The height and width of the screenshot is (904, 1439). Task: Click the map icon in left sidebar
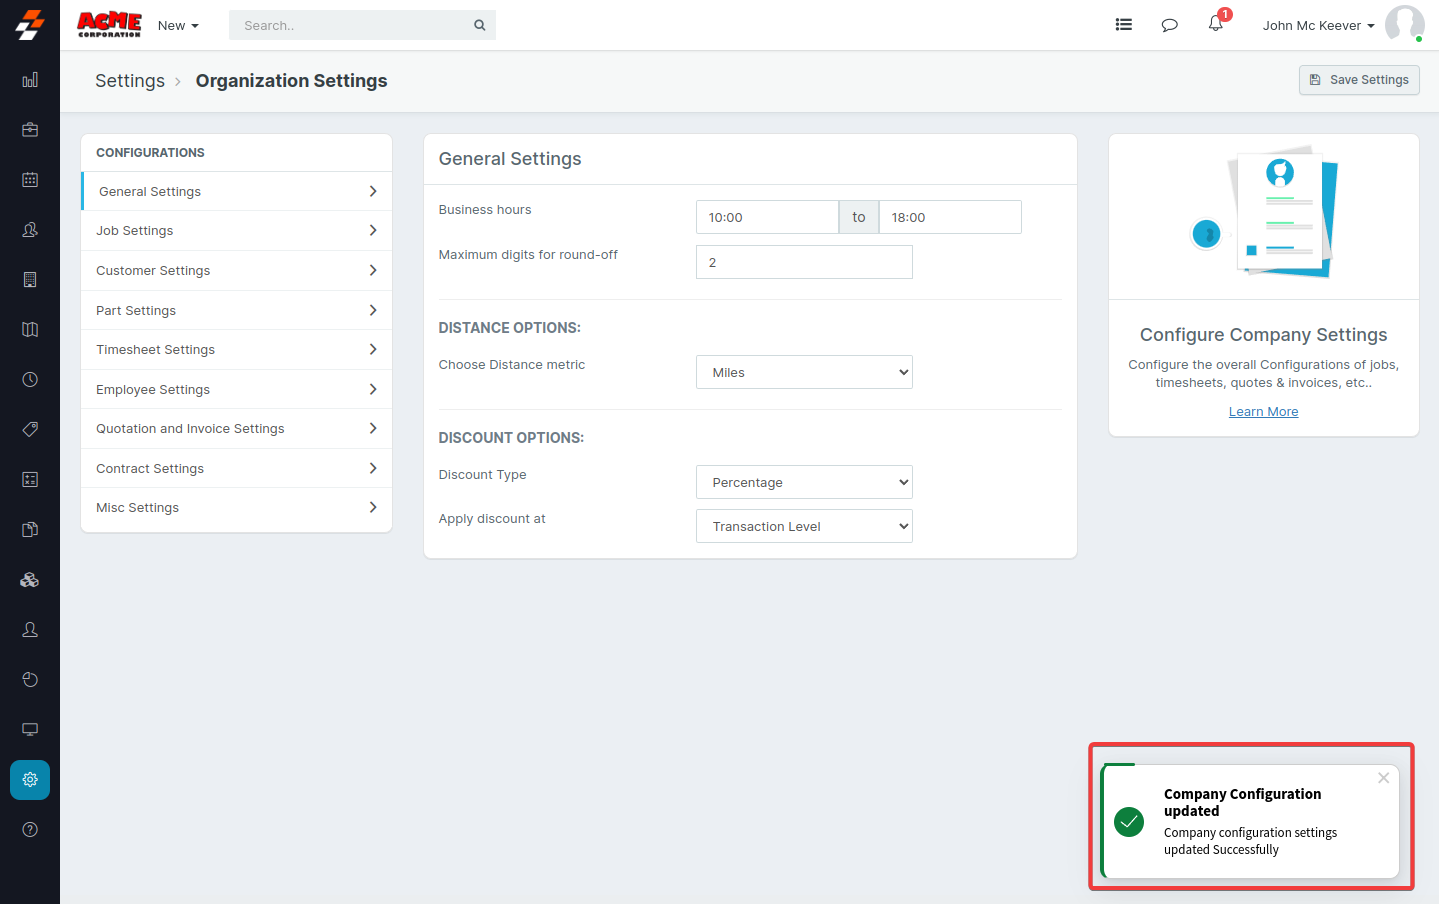point(30,330)
